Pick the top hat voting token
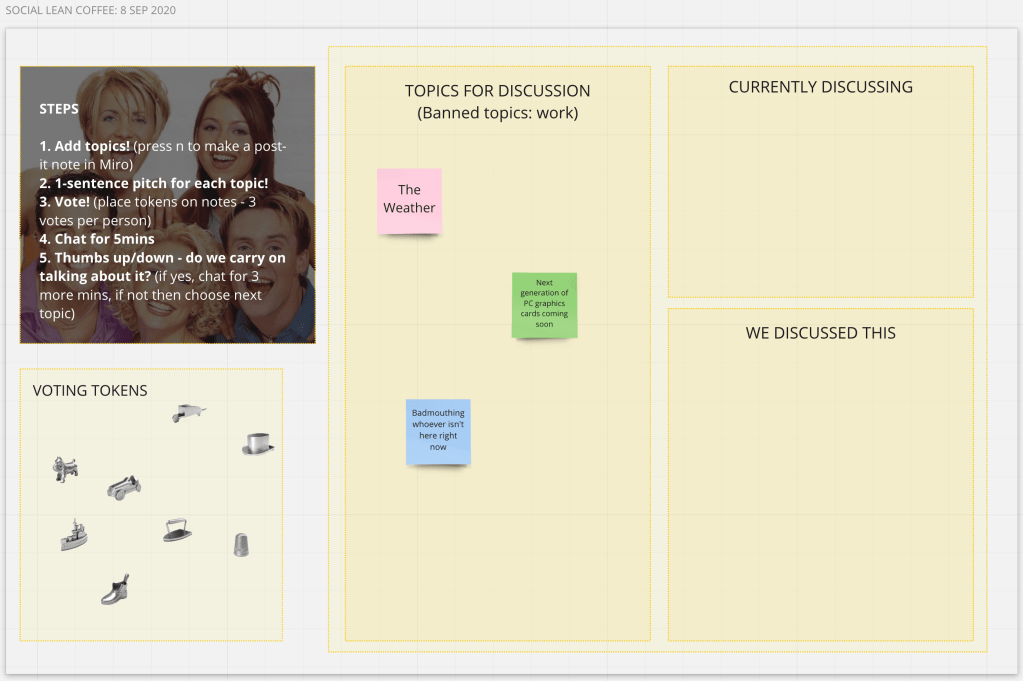The width and height of the screenshot is (1023, 681). [258, 444]
